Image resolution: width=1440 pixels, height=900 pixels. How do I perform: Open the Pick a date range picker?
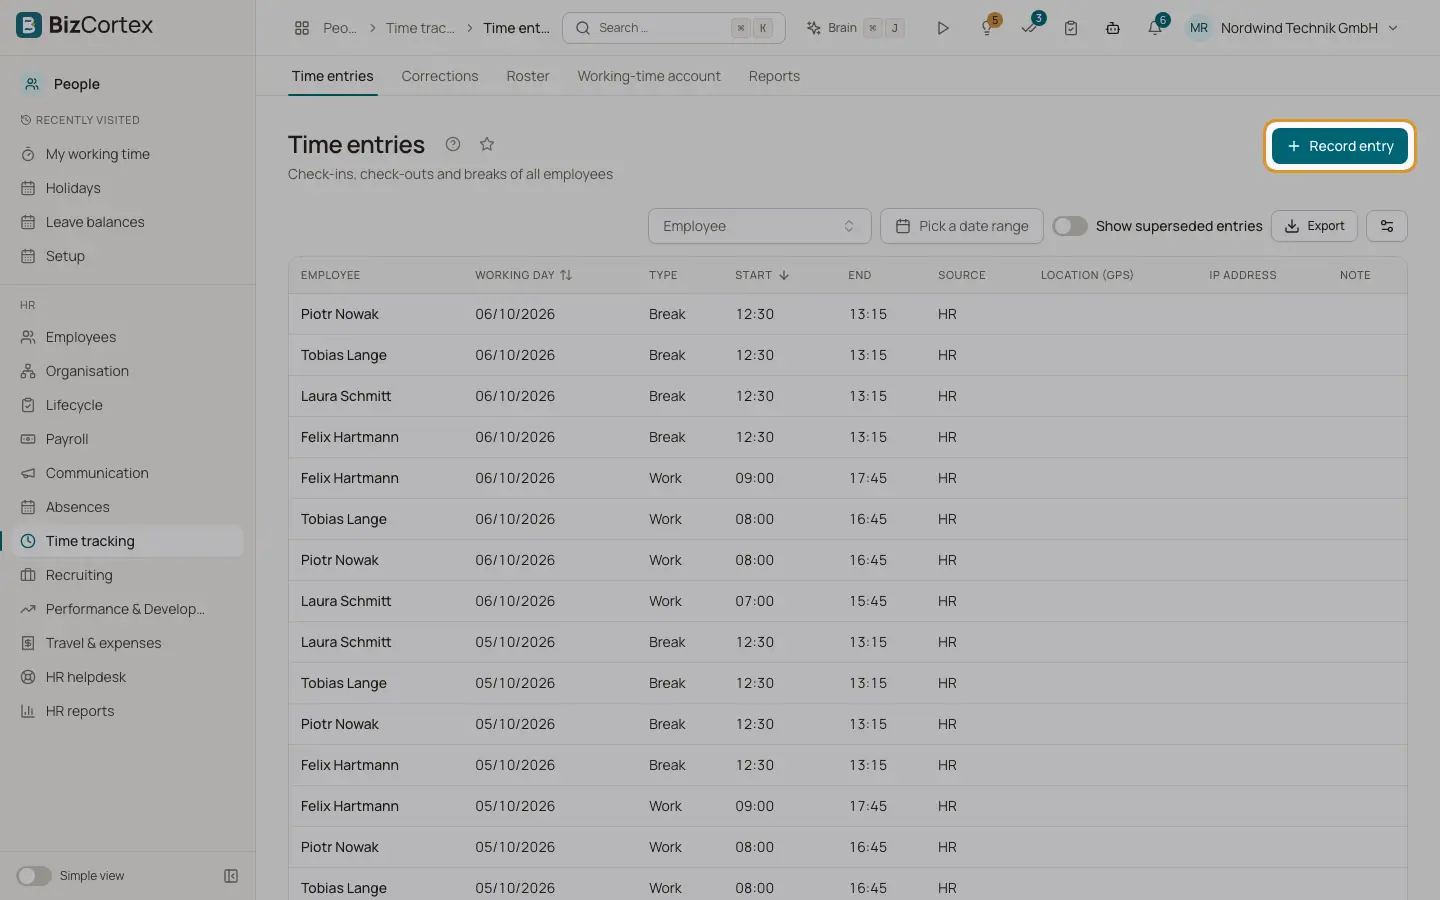pos(961,226)
